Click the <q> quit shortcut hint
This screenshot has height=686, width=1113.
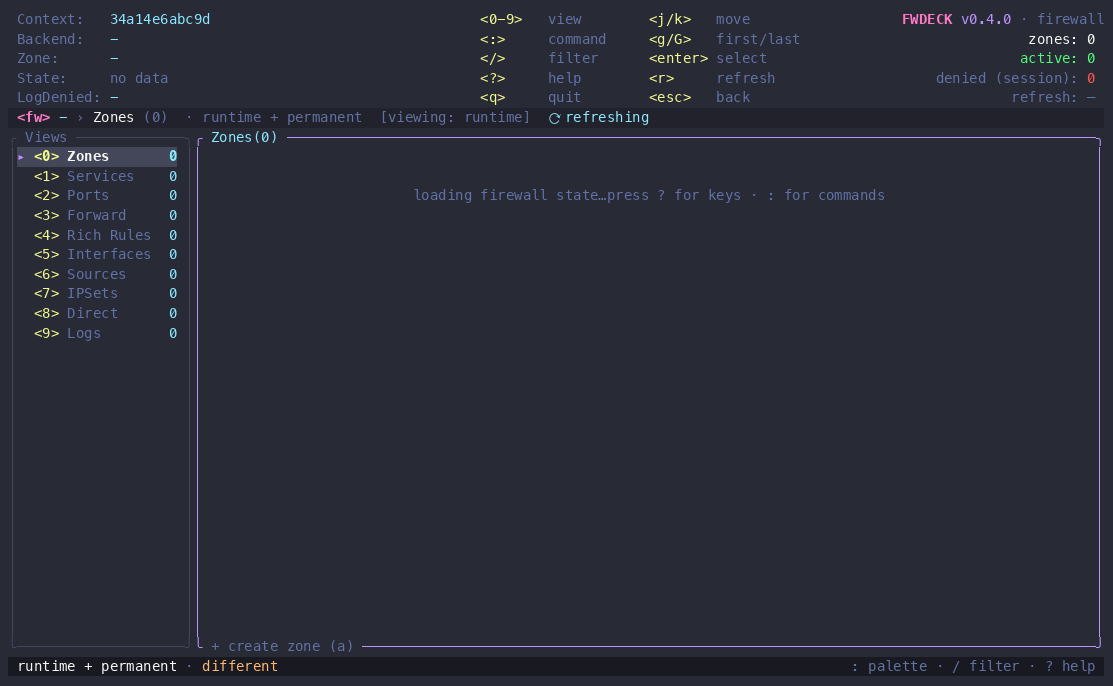coord(530,97)
